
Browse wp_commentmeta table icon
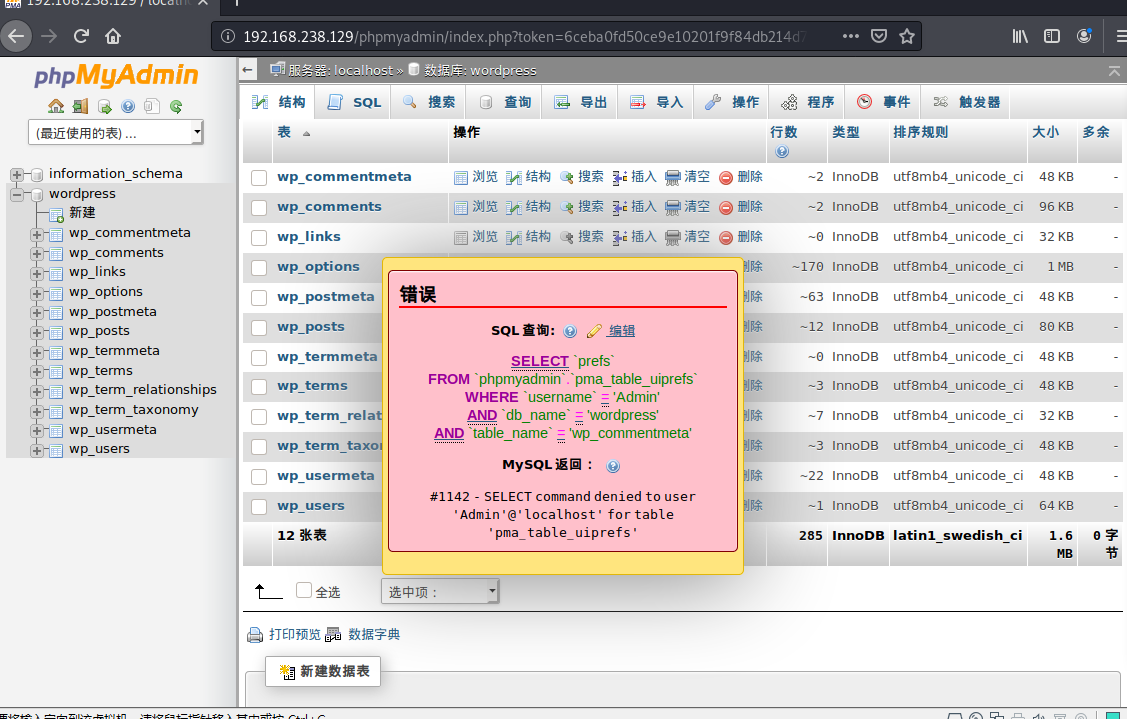pos(461,178)
